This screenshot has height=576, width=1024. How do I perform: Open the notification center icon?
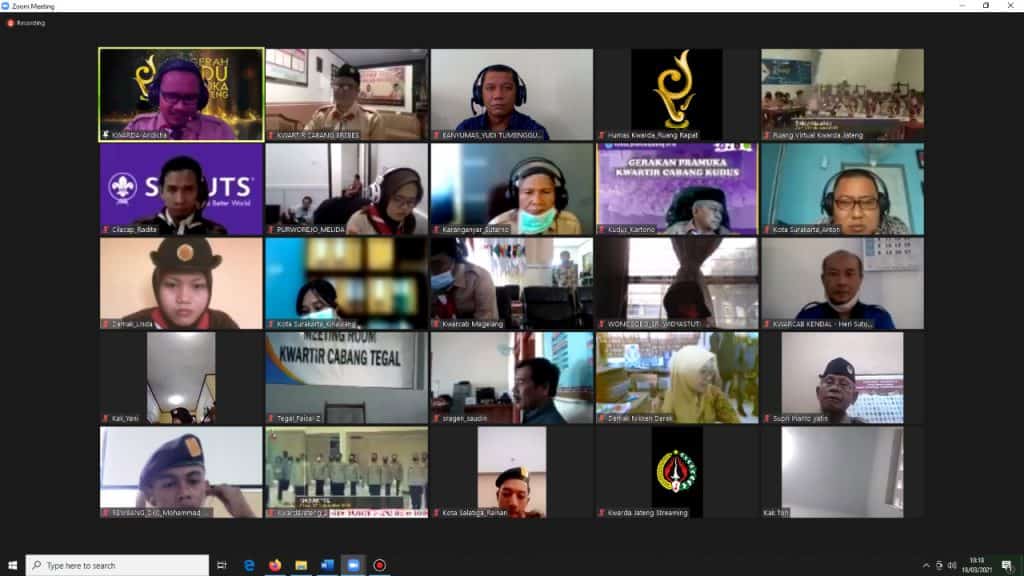coord(1006,566)
